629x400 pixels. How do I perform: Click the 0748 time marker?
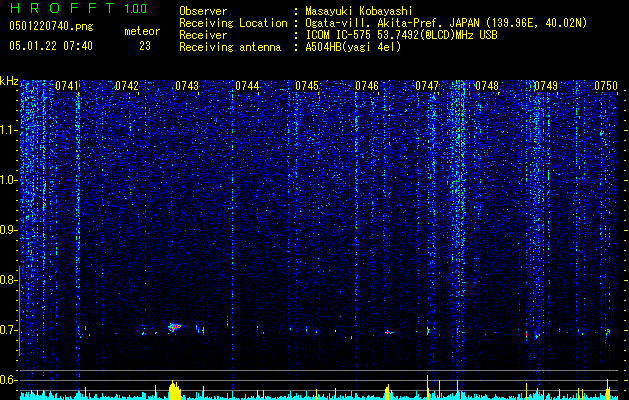click(x=487, y=86)
